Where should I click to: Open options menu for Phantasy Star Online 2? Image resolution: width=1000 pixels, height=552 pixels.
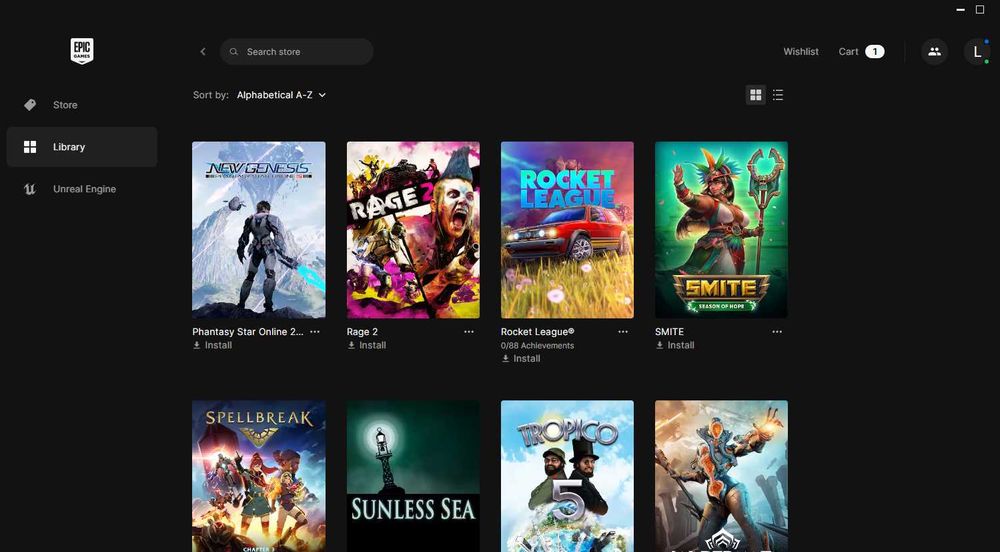(315, 331)
